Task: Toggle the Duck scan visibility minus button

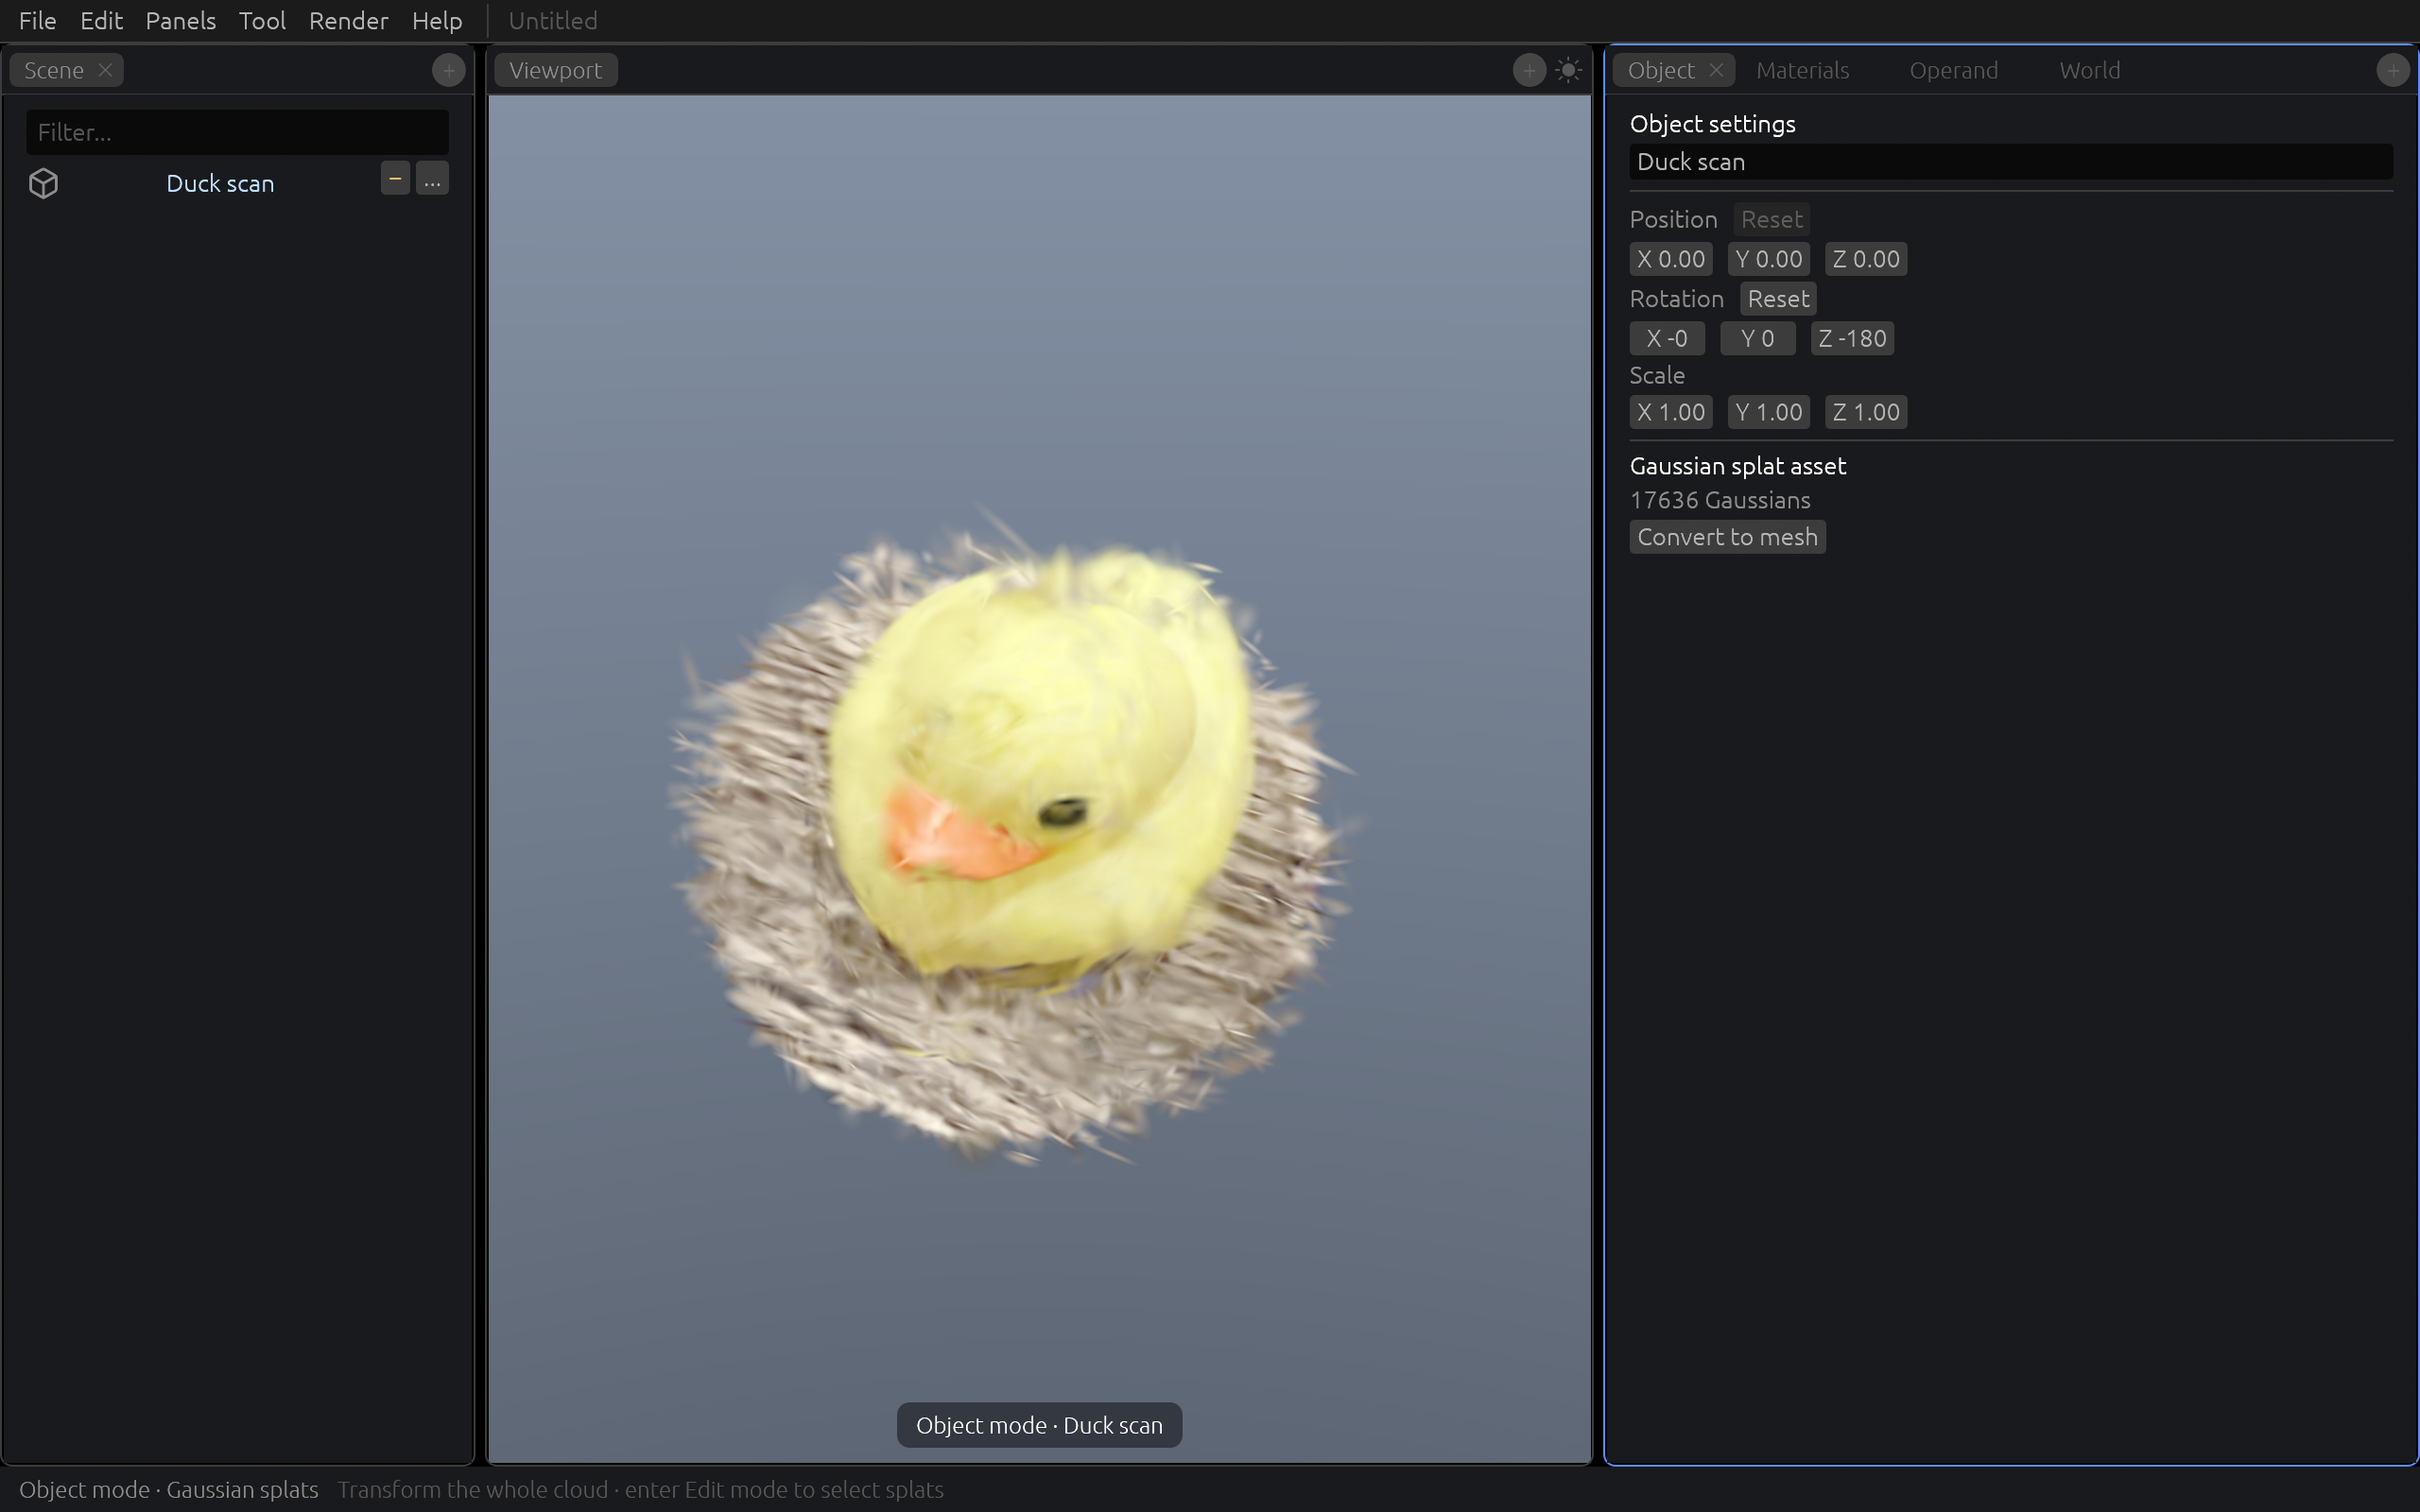Action: 395,178
